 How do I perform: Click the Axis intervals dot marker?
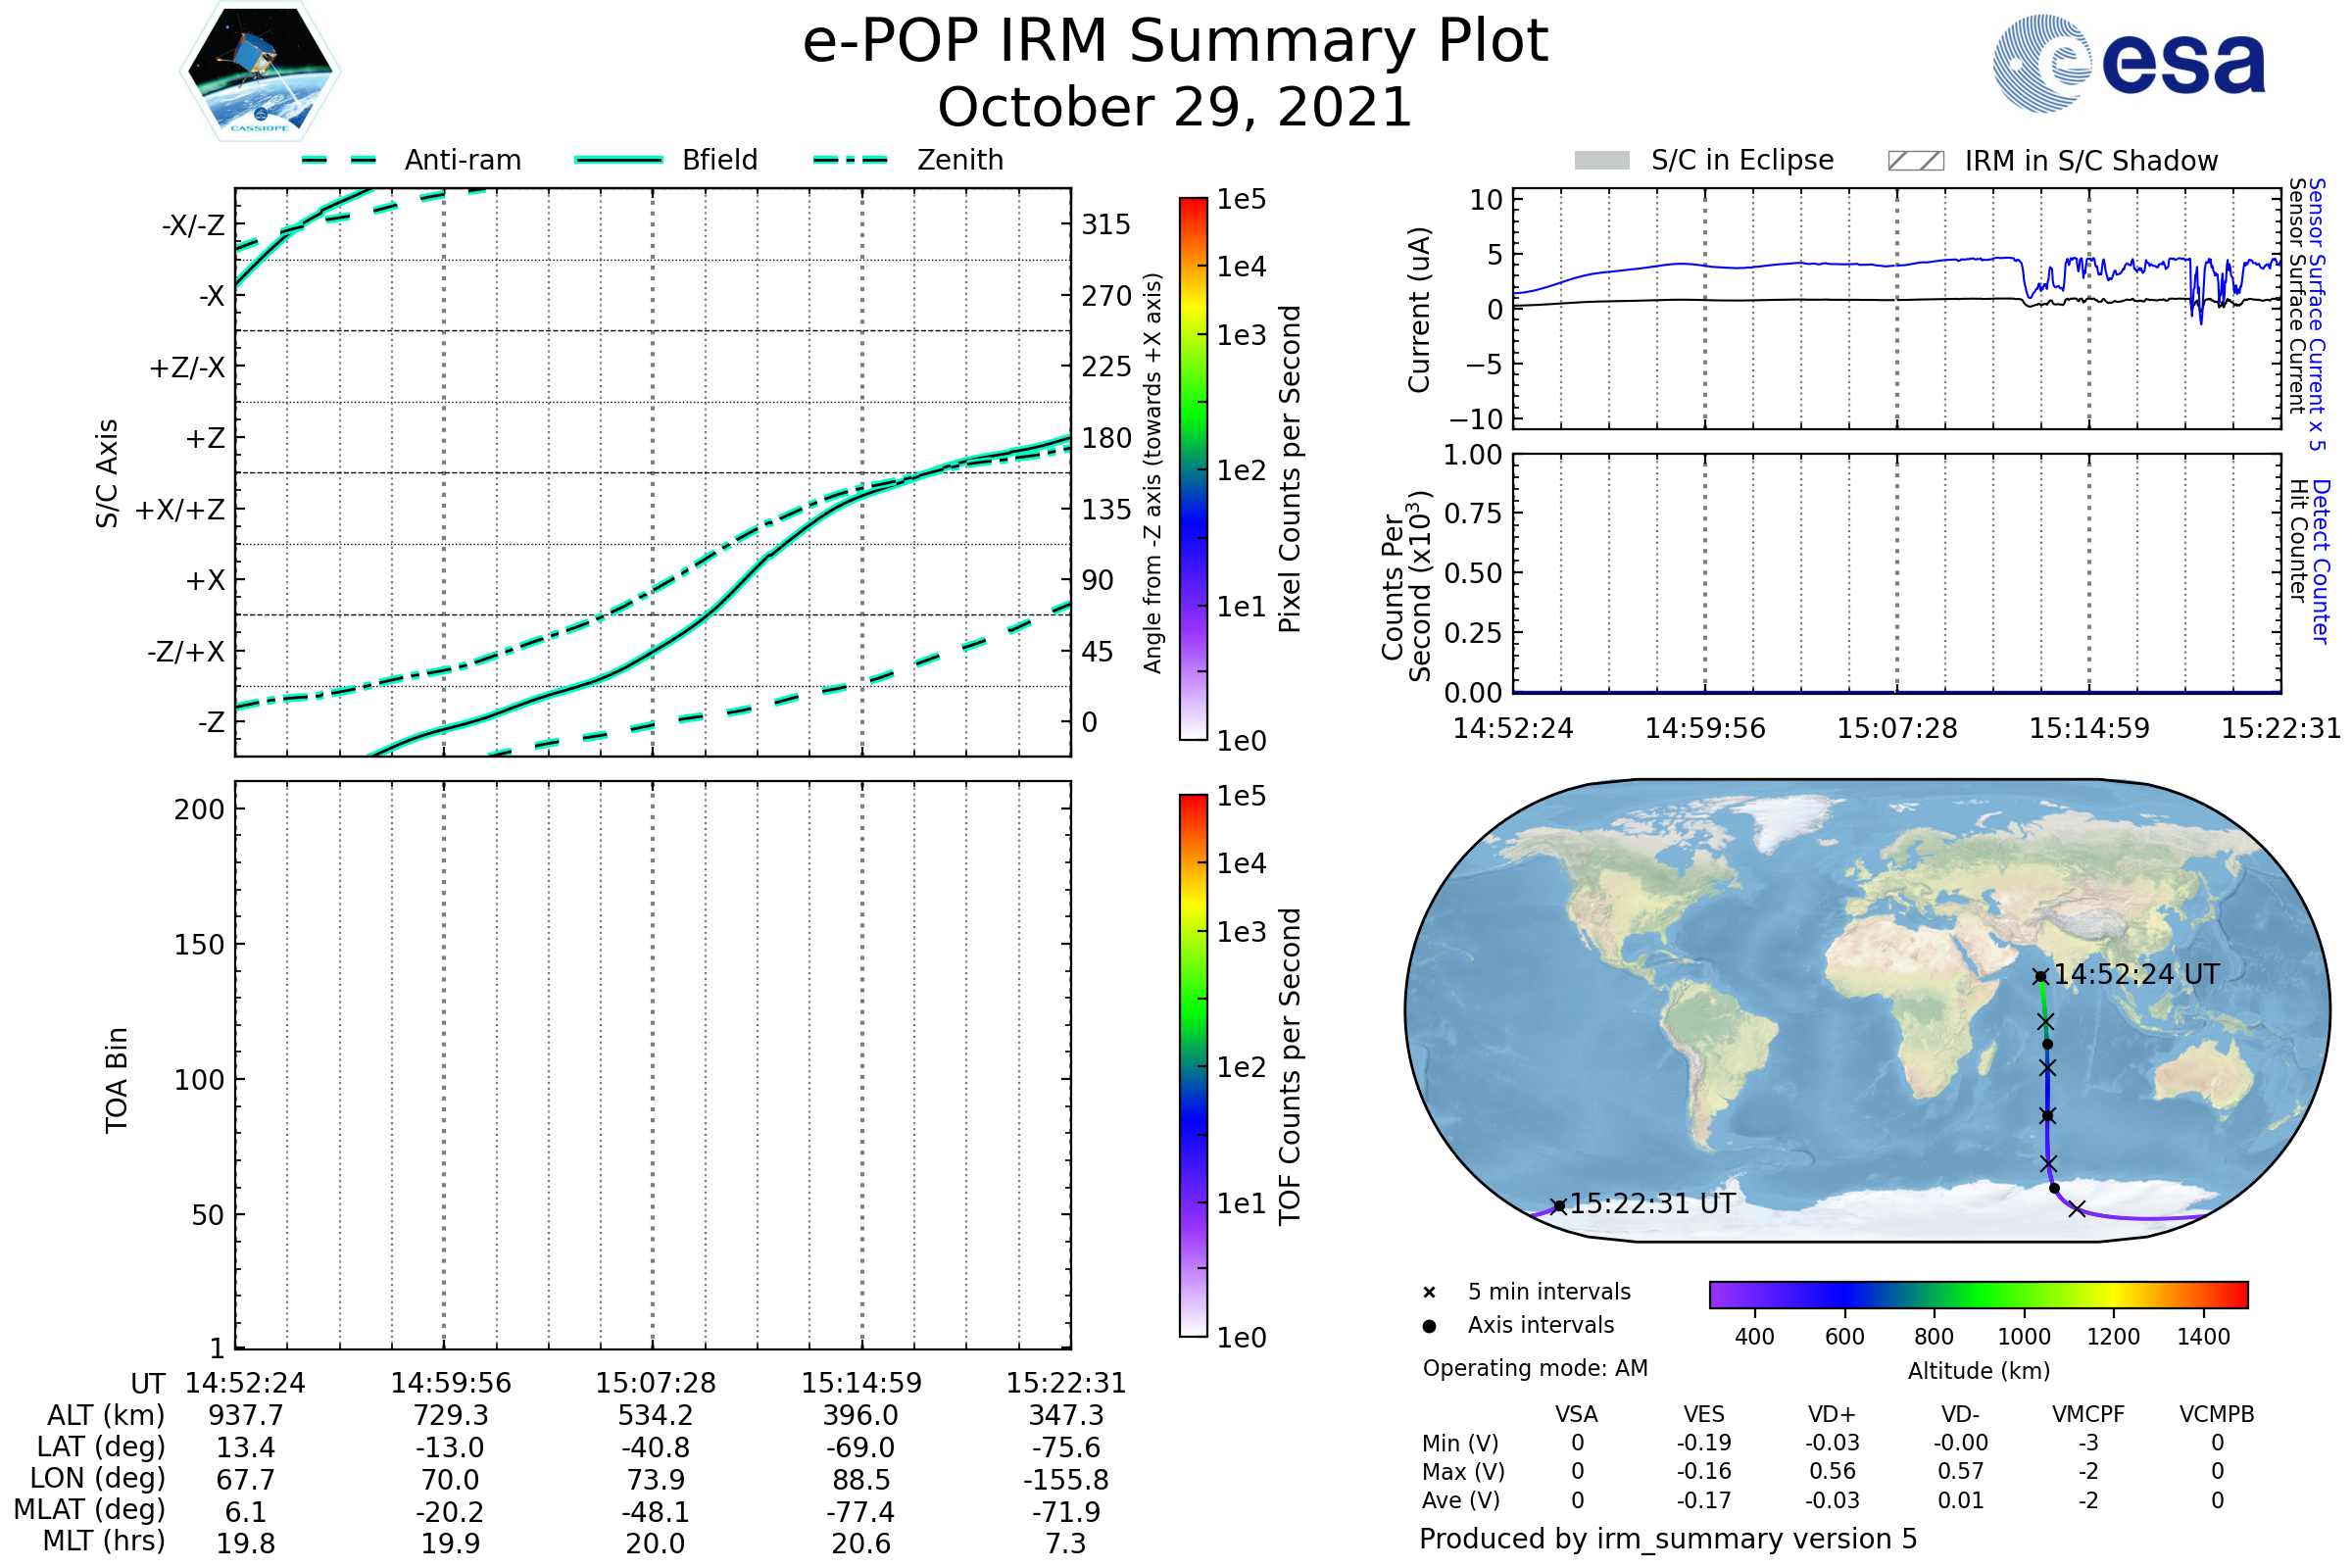coord(1429,1326)
